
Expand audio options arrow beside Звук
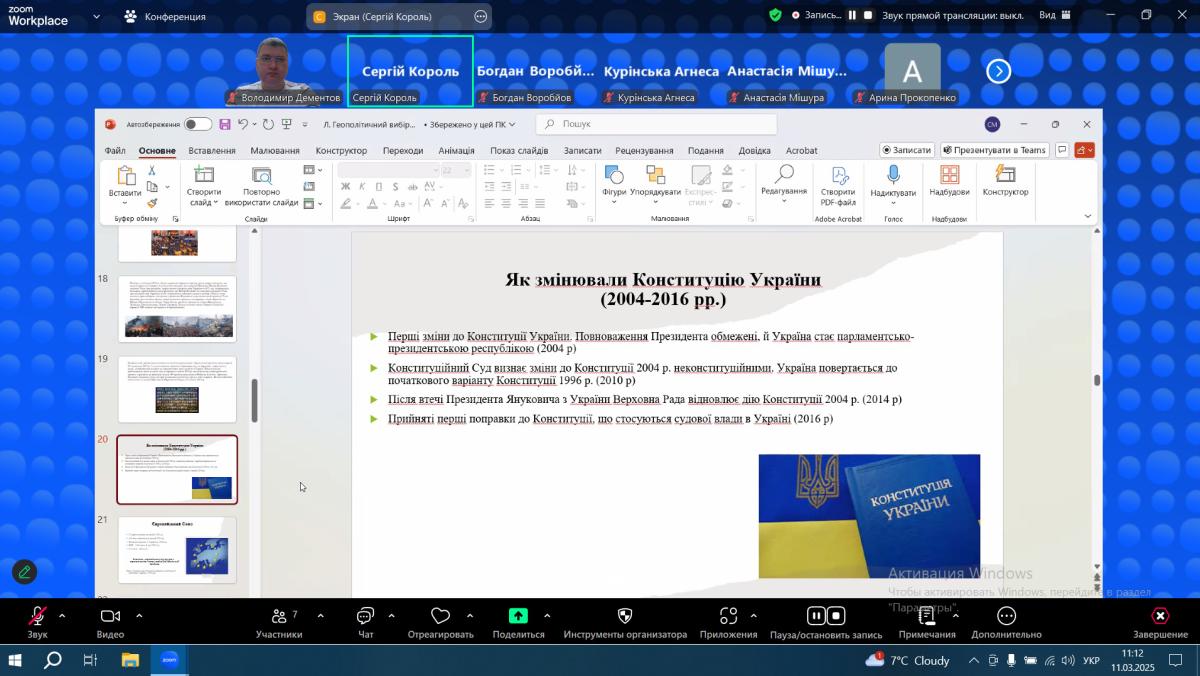(x=62, y=616)
